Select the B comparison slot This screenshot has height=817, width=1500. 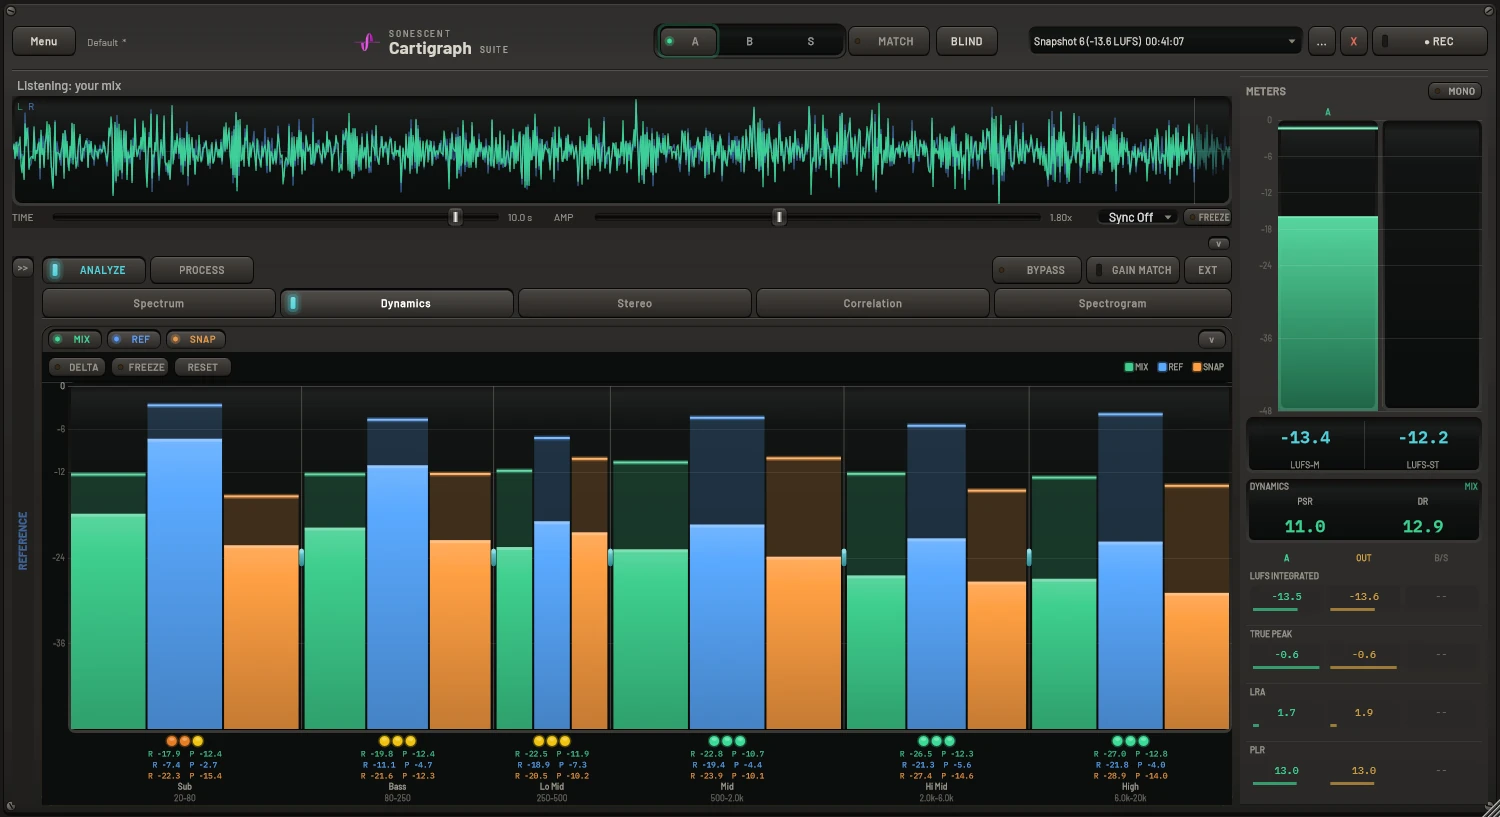click(749, 42)
